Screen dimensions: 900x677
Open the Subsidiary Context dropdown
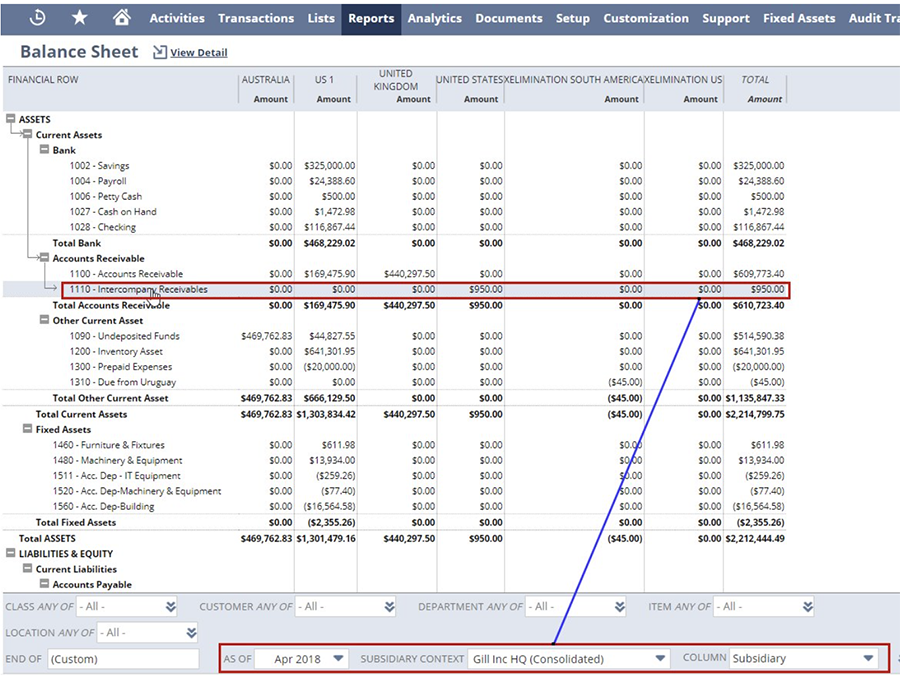pyautogui.click(x=659, y=658)
